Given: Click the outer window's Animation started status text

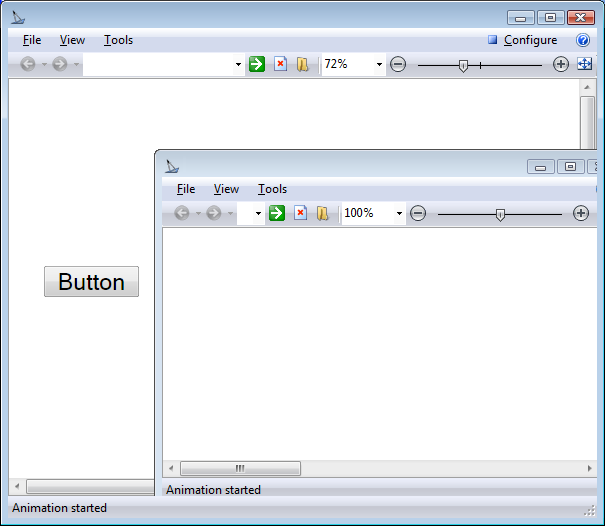Looking at the screenshot, I should pyautogui.click(x=59, y=508).
